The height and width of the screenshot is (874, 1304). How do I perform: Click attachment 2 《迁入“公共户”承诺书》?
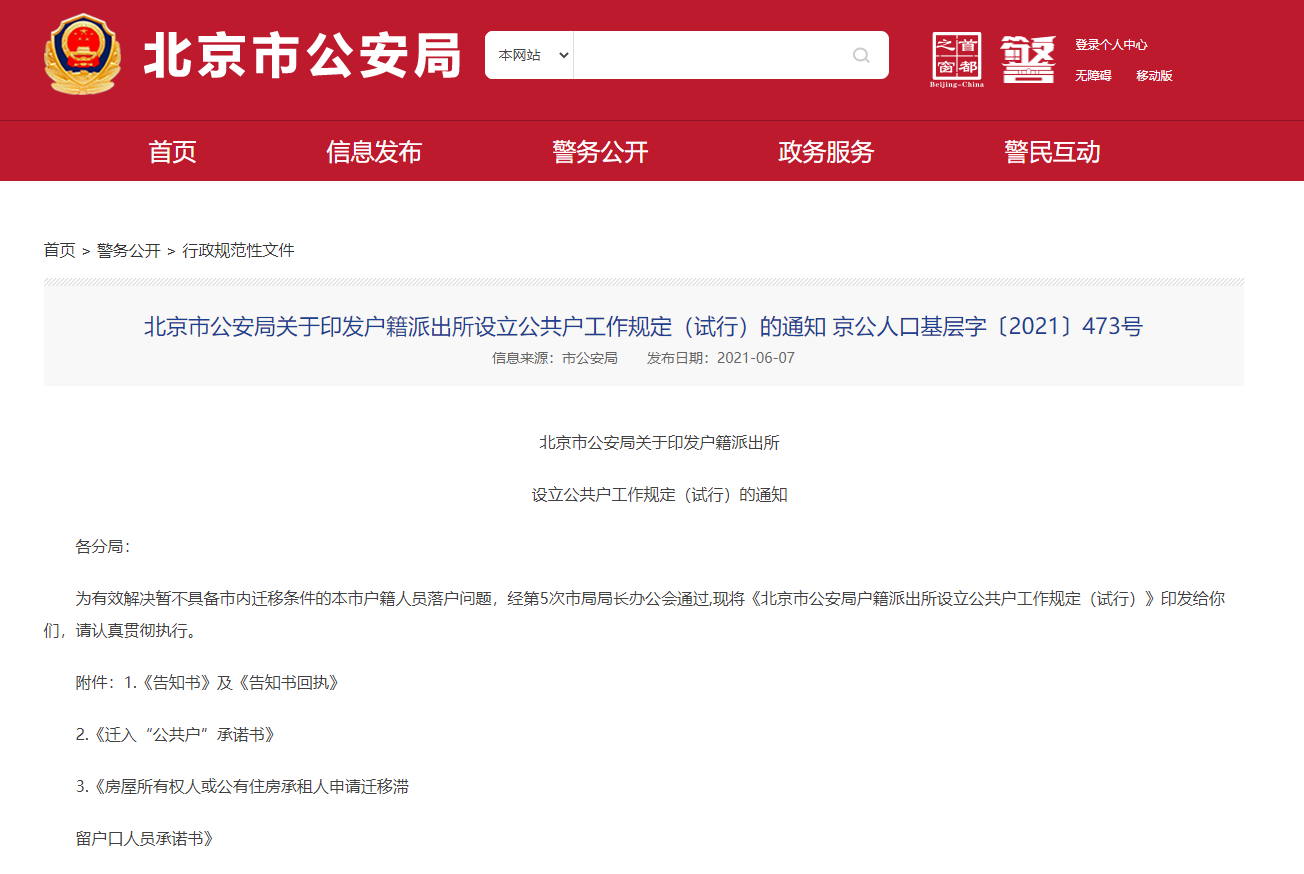[175, 735]
